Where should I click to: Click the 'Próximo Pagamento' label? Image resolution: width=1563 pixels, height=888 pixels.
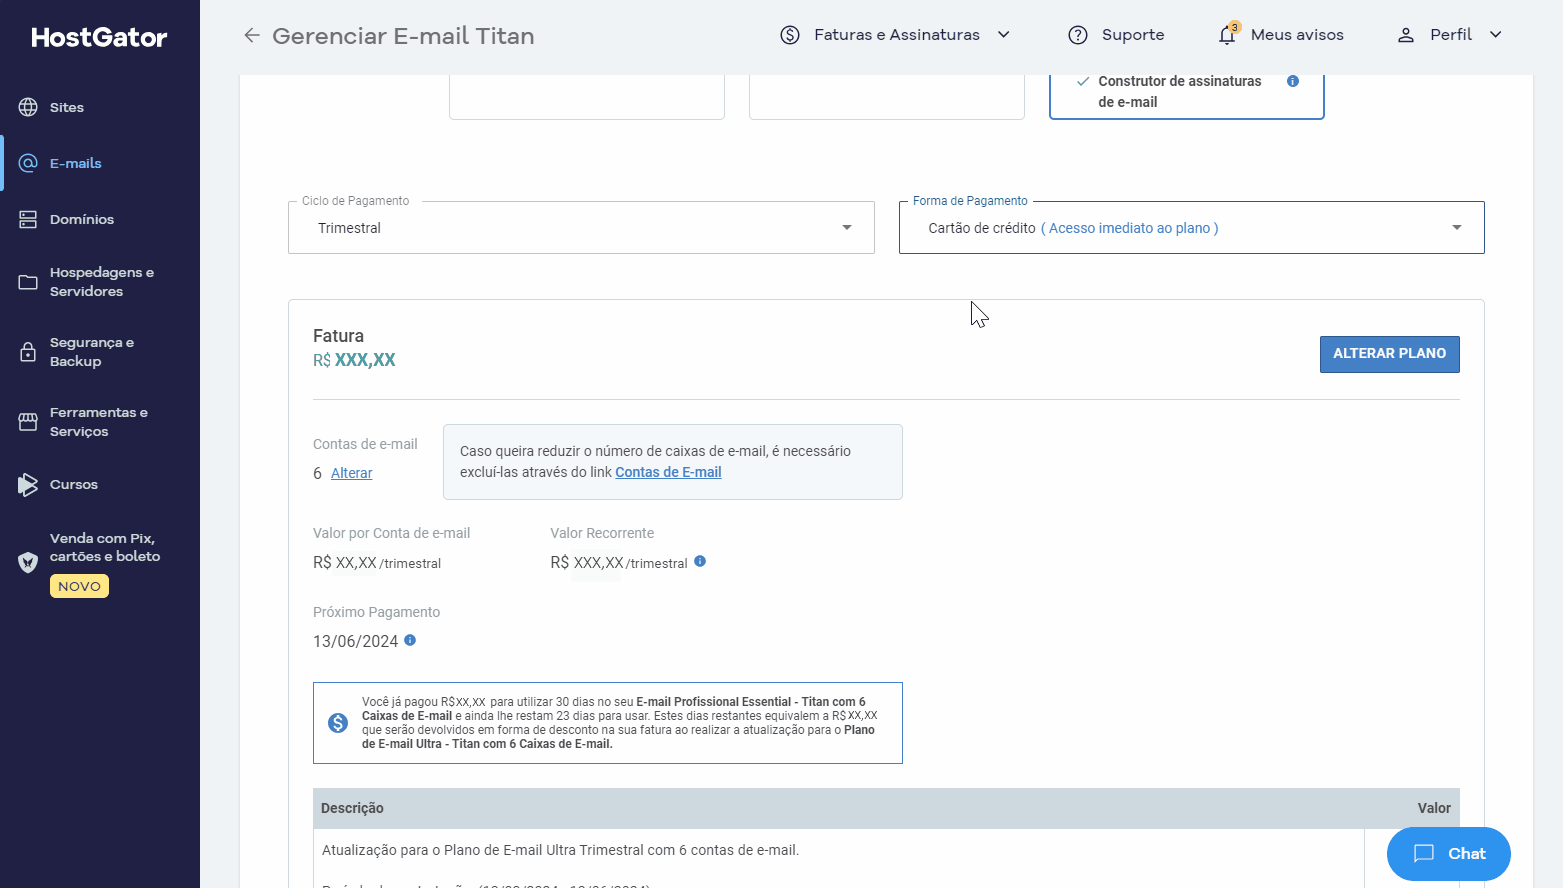tap(376, 612)
